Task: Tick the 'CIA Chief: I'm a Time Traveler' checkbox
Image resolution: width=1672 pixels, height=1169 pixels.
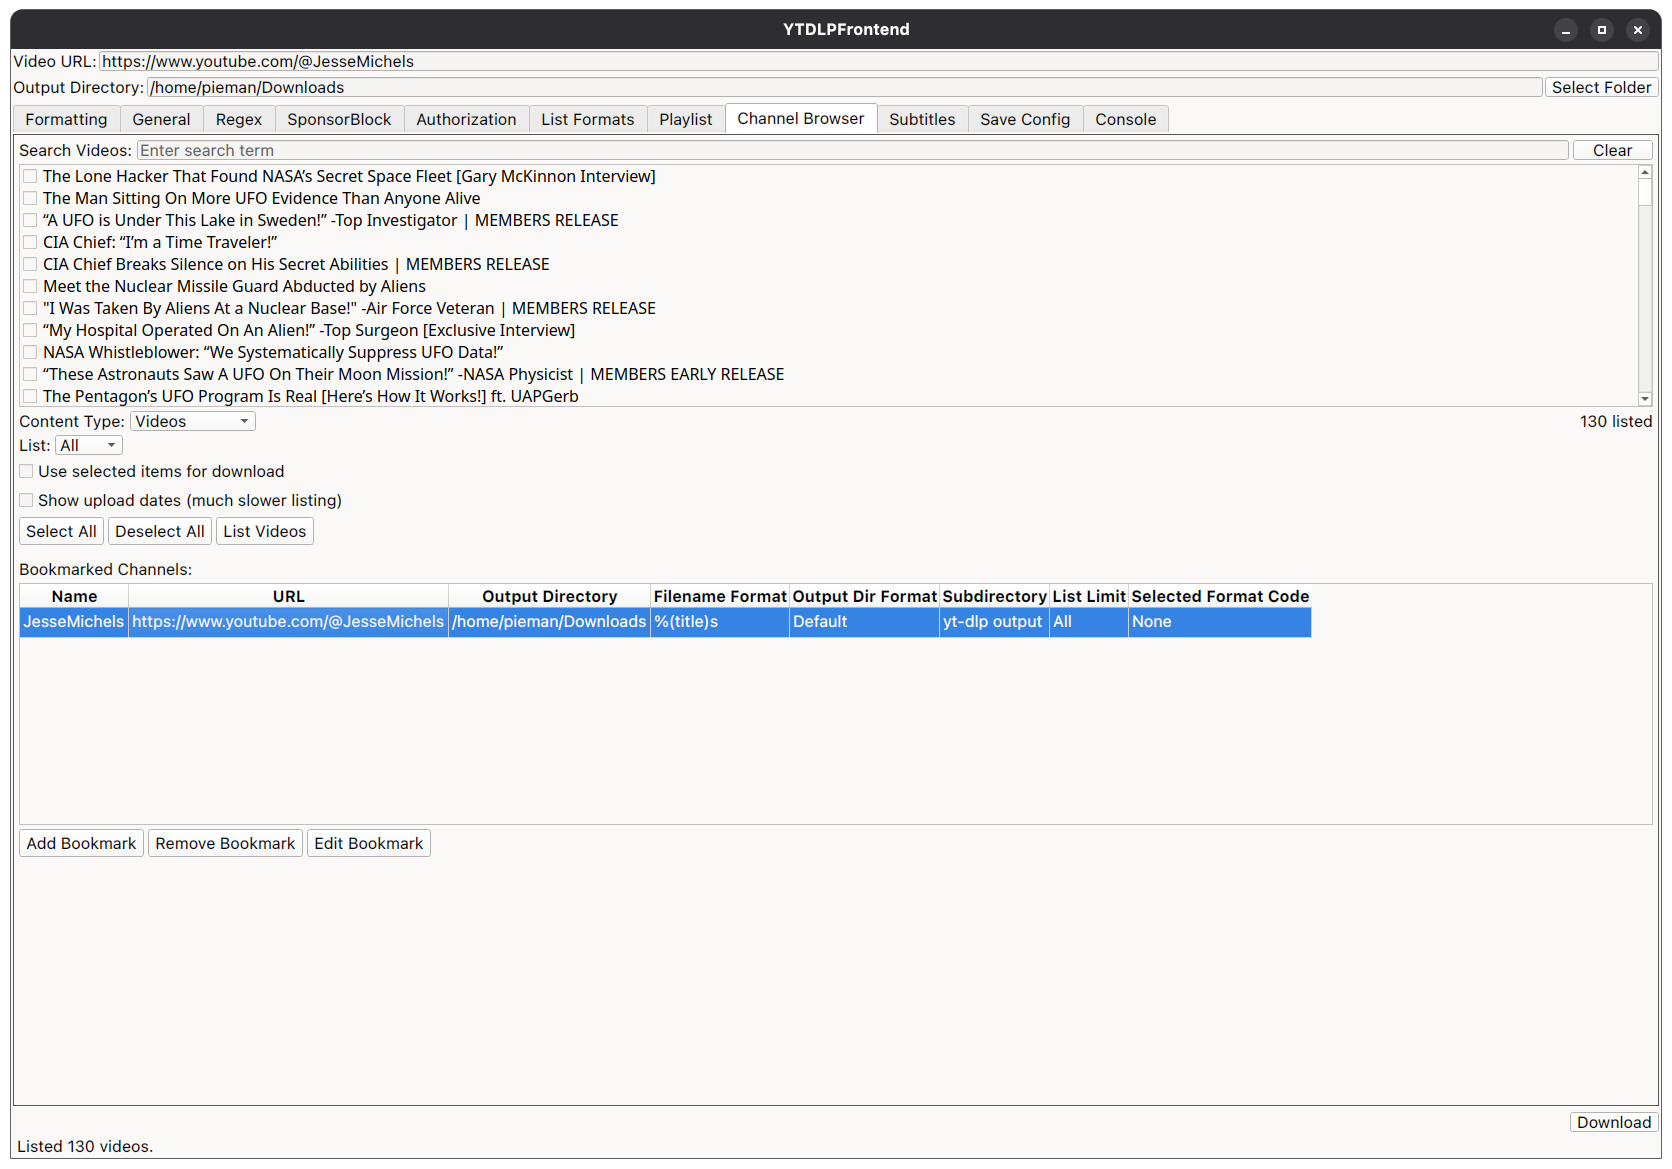Action: 30,242
